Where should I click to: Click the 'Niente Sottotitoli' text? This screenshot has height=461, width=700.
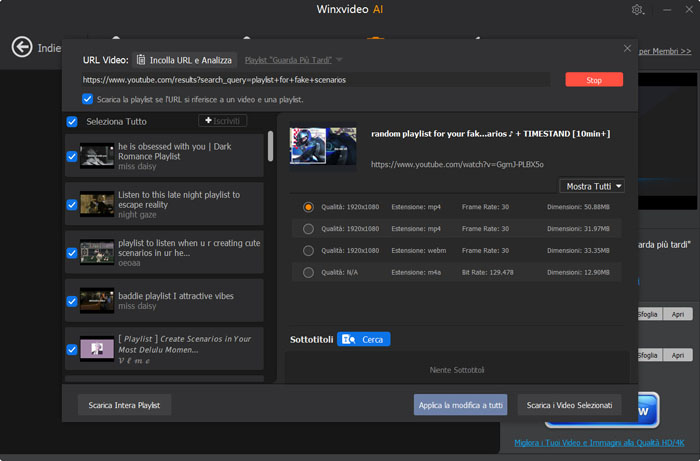tap(457, 370)
